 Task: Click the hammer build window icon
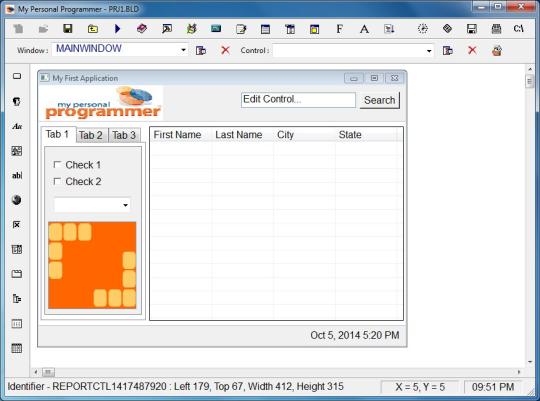[167, 29]
